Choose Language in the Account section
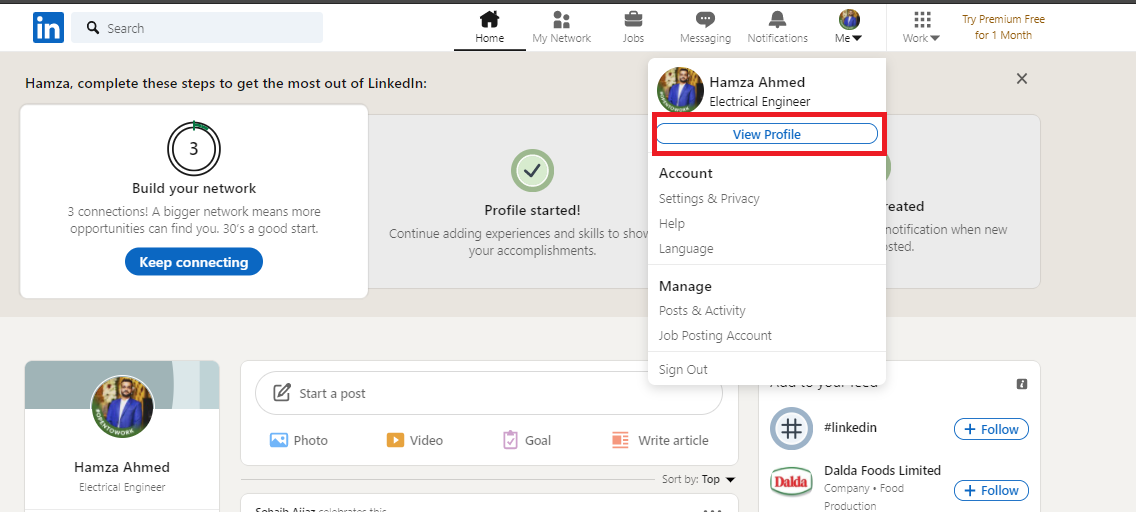 (686, 248)
